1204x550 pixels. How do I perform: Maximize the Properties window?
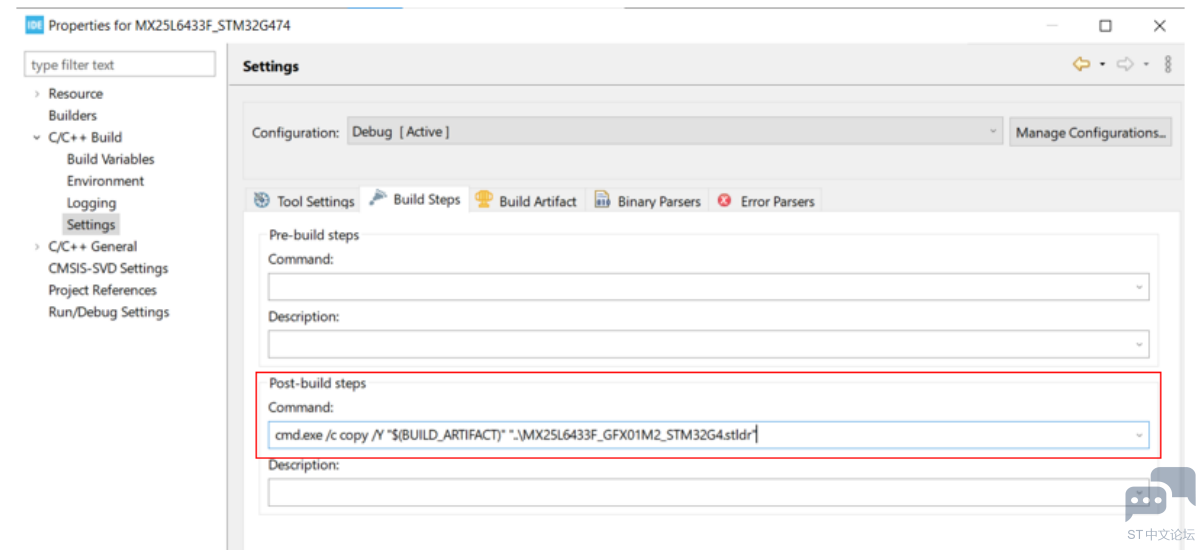(x=1105, y=26)
